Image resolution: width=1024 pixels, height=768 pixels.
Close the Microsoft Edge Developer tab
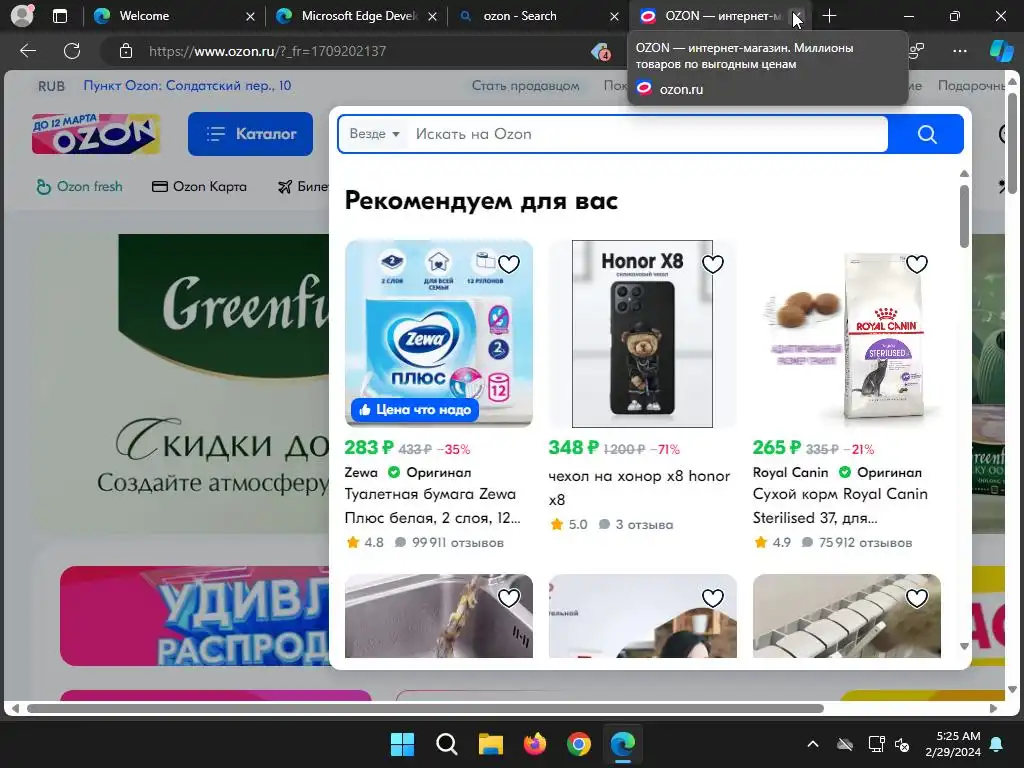tap(432, 16)
